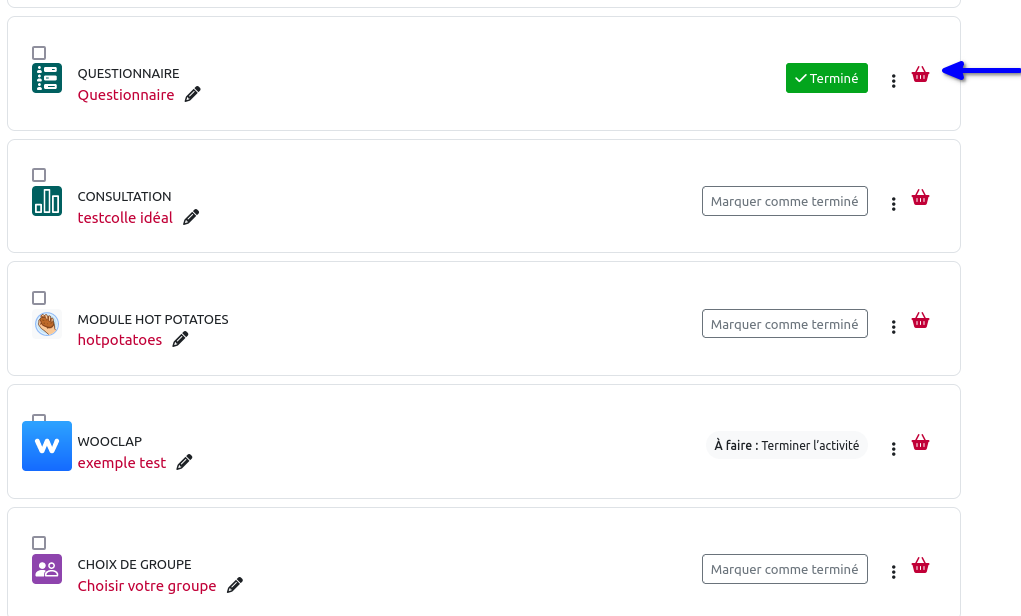Click basket icon in Questionnaire row
The image size is (1021, 616).
pos(920,75)
